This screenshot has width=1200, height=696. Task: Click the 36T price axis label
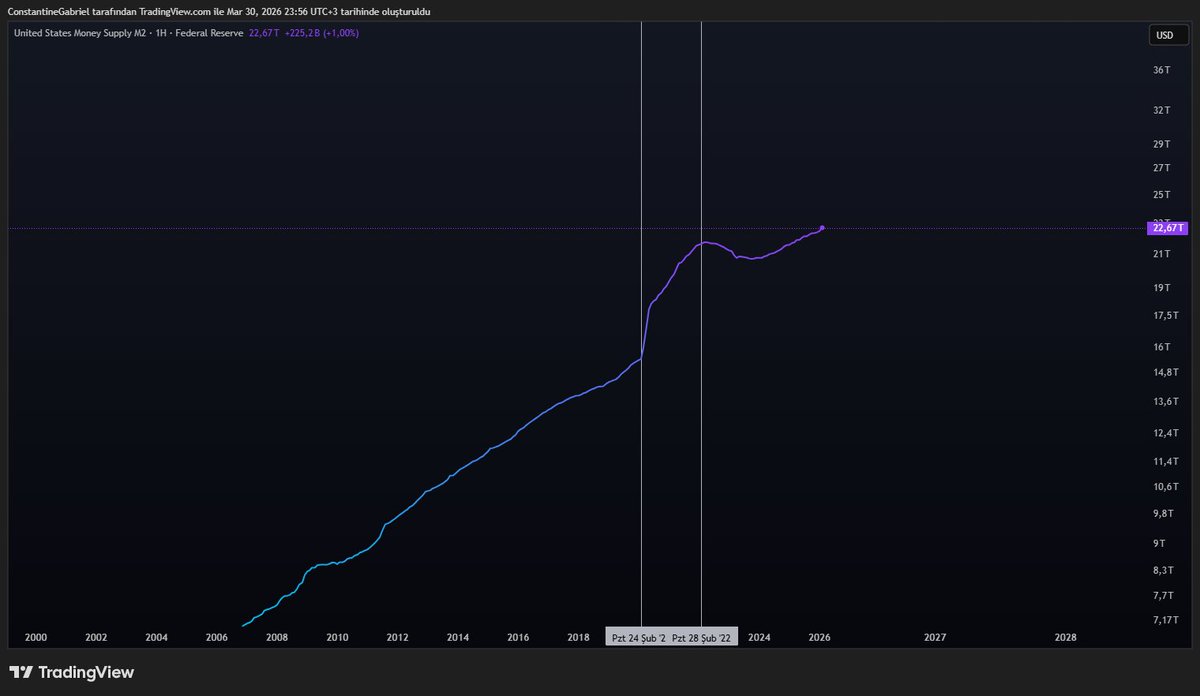tap(1161, 69)
